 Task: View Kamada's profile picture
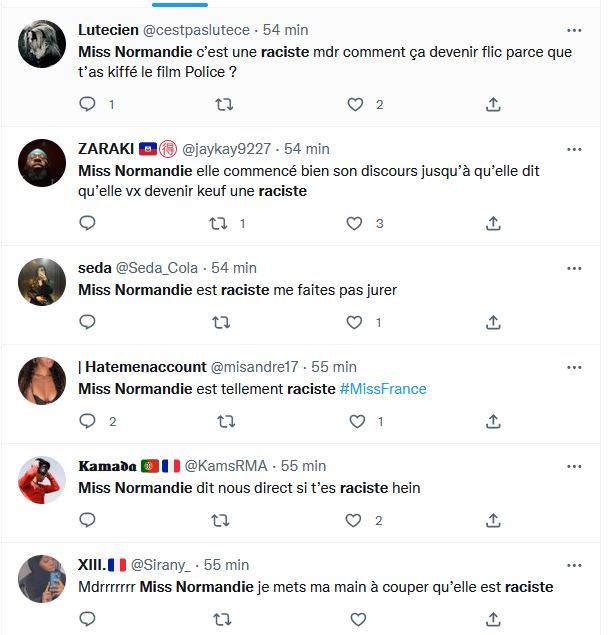pyautogui.click(x=42, y=480)
